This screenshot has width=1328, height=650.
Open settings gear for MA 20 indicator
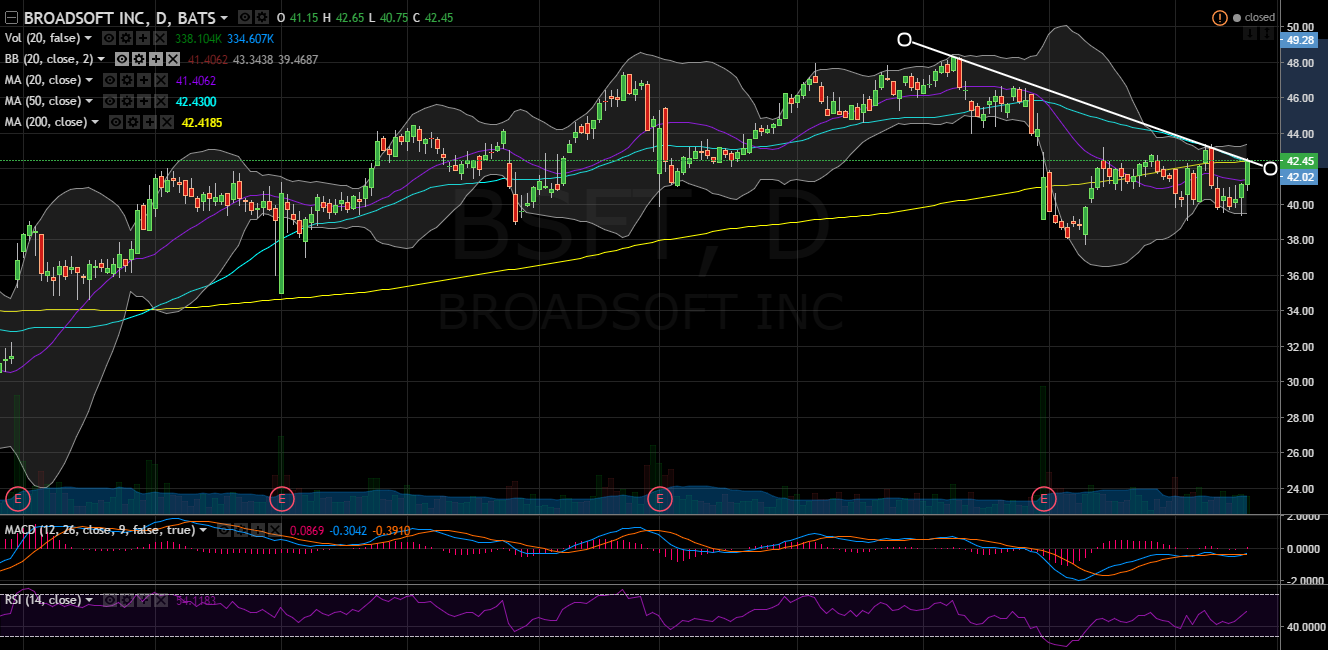[126, 80]
